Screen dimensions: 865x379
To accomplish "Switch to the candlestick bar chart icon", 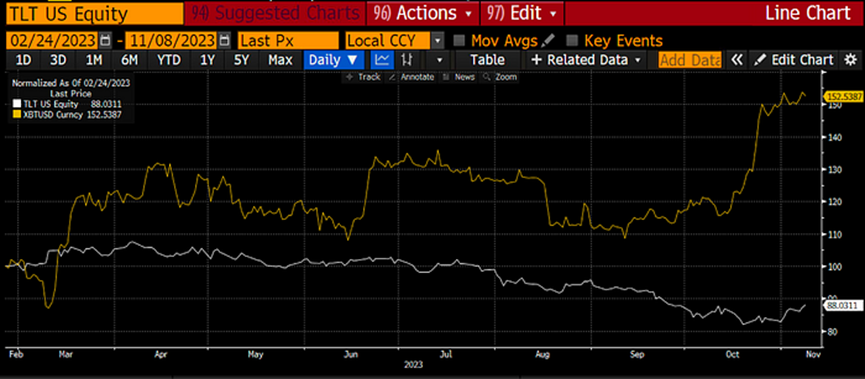I will click(407, 60).
